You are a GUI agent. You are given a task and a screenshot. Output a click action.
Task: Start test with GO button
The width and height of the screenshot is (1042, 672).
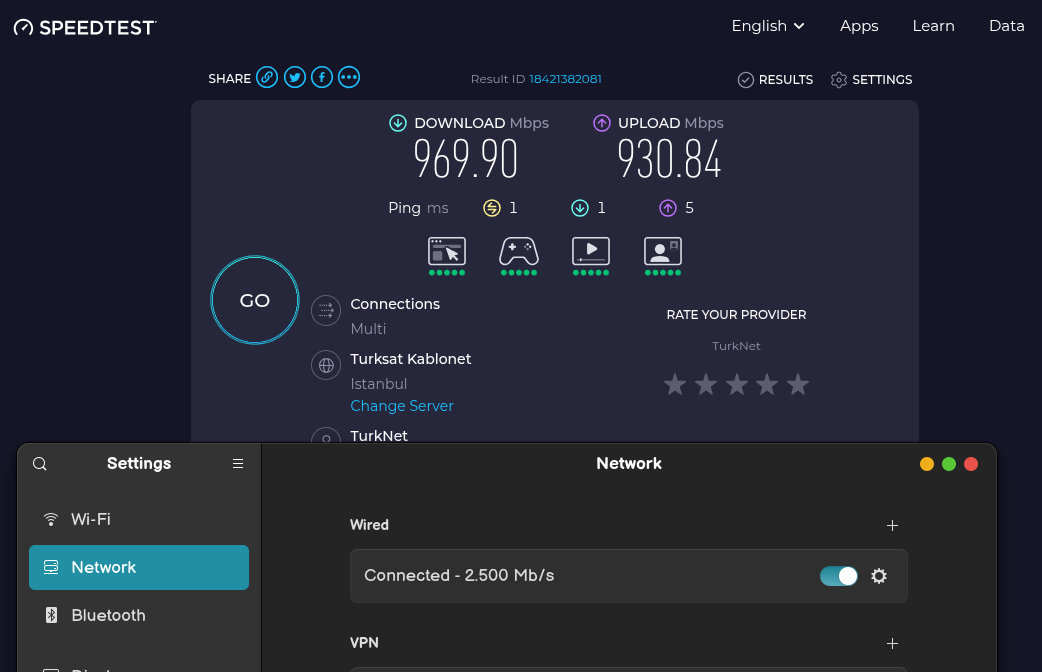(255, 300)
